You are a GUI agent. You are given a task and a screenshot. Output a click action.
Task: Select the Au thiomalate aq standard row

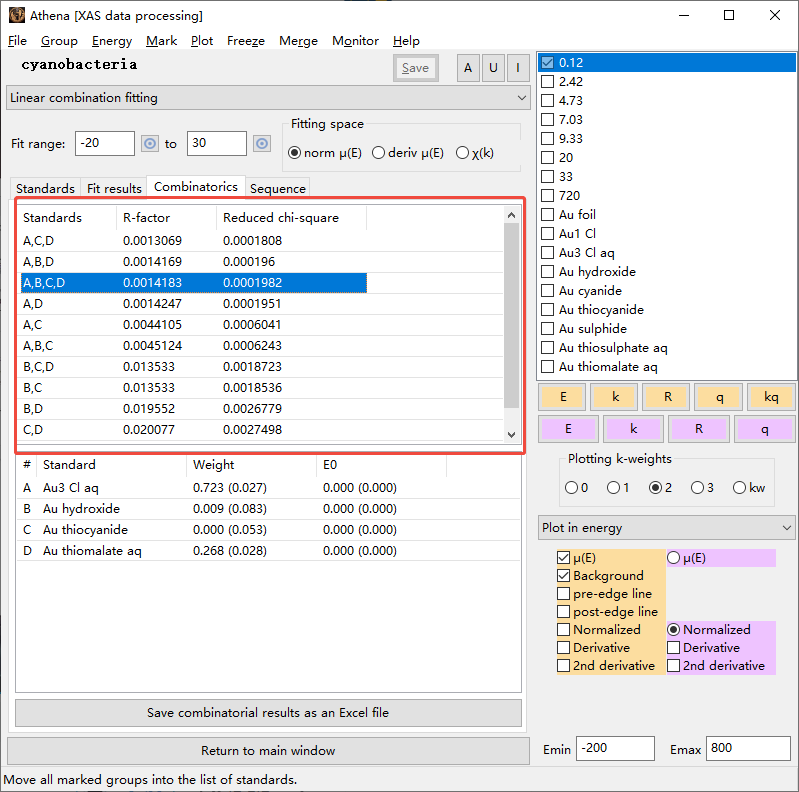point(268,551)
